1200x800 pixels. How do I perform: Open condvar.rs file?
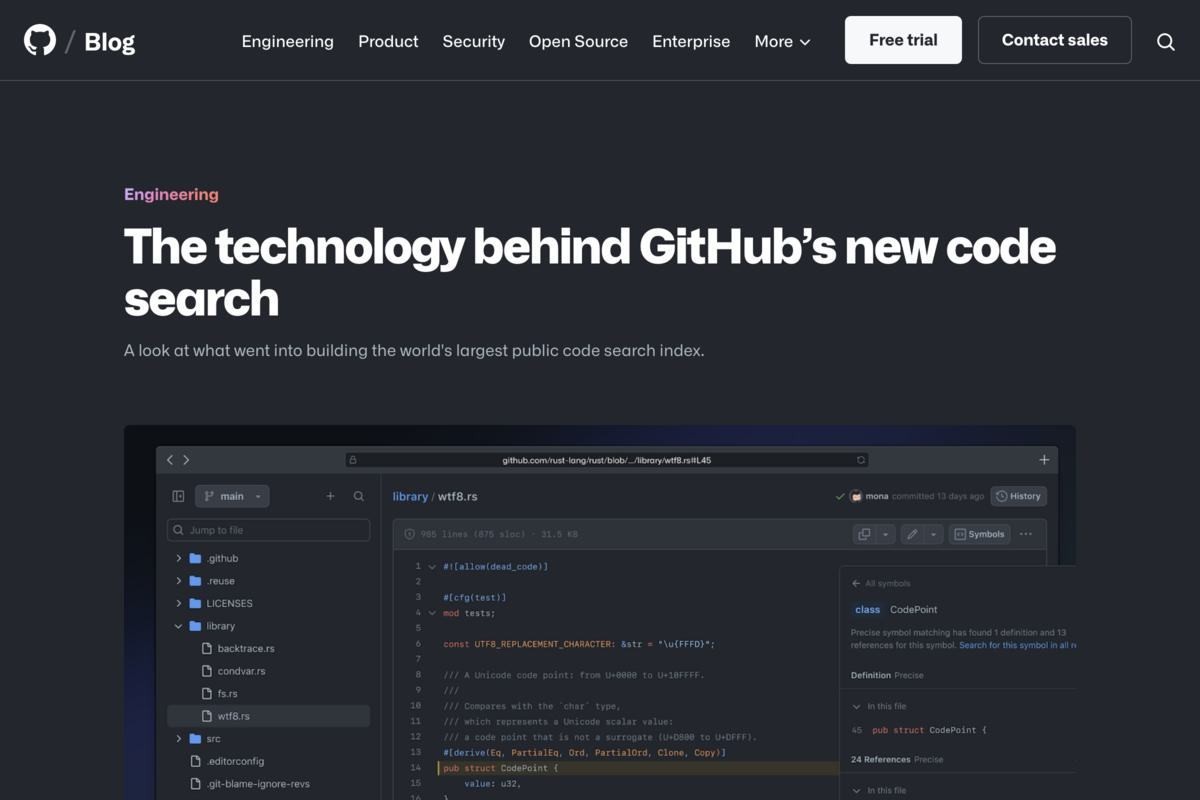241,671
